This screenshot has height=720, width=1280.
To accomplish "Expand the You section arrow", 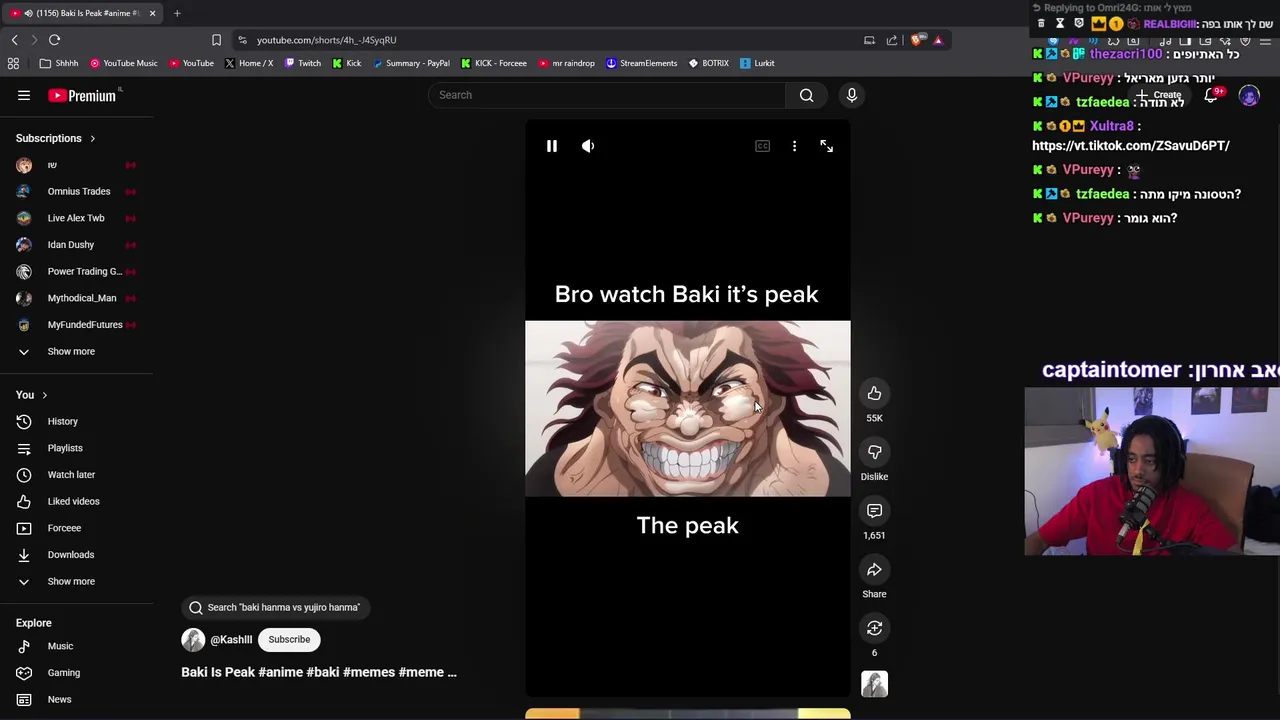I will 44,395.
